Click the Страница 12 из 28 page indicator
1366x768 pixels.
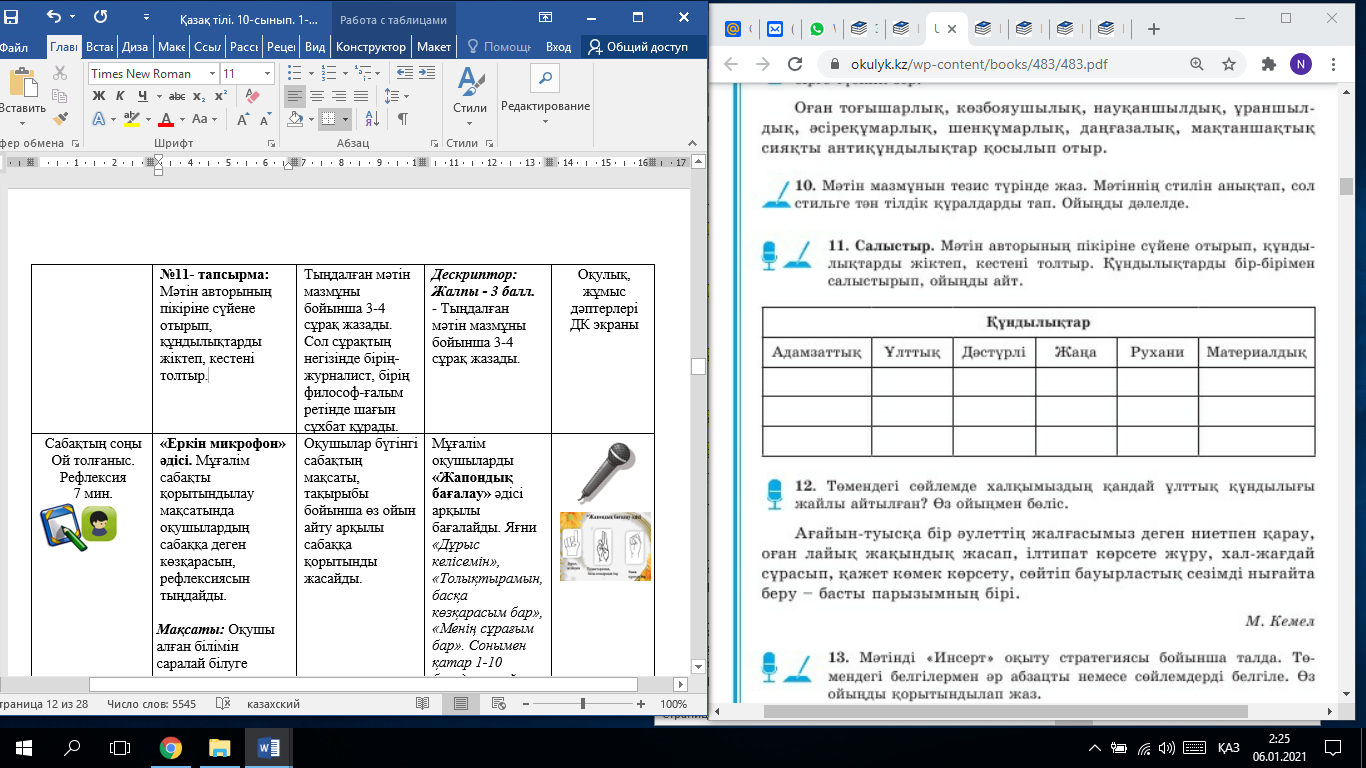44,704
